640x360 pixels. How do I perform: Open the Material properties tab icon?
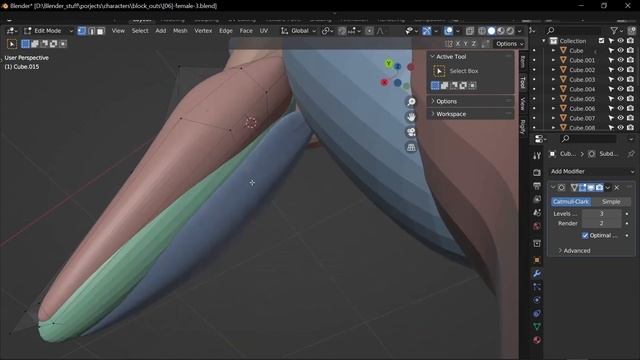pos(537,340)
